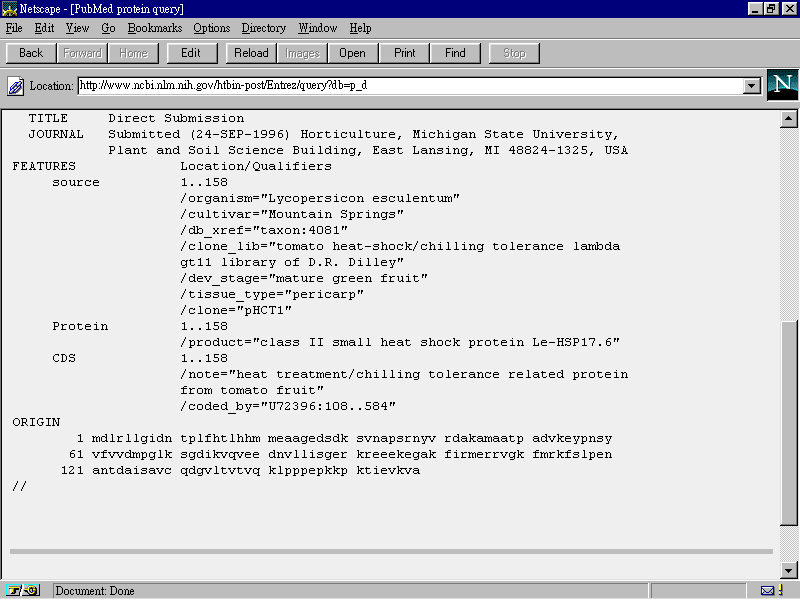Click inside the Location URL field
This screenshot has width=800, height=600.
tap(410, 86)
